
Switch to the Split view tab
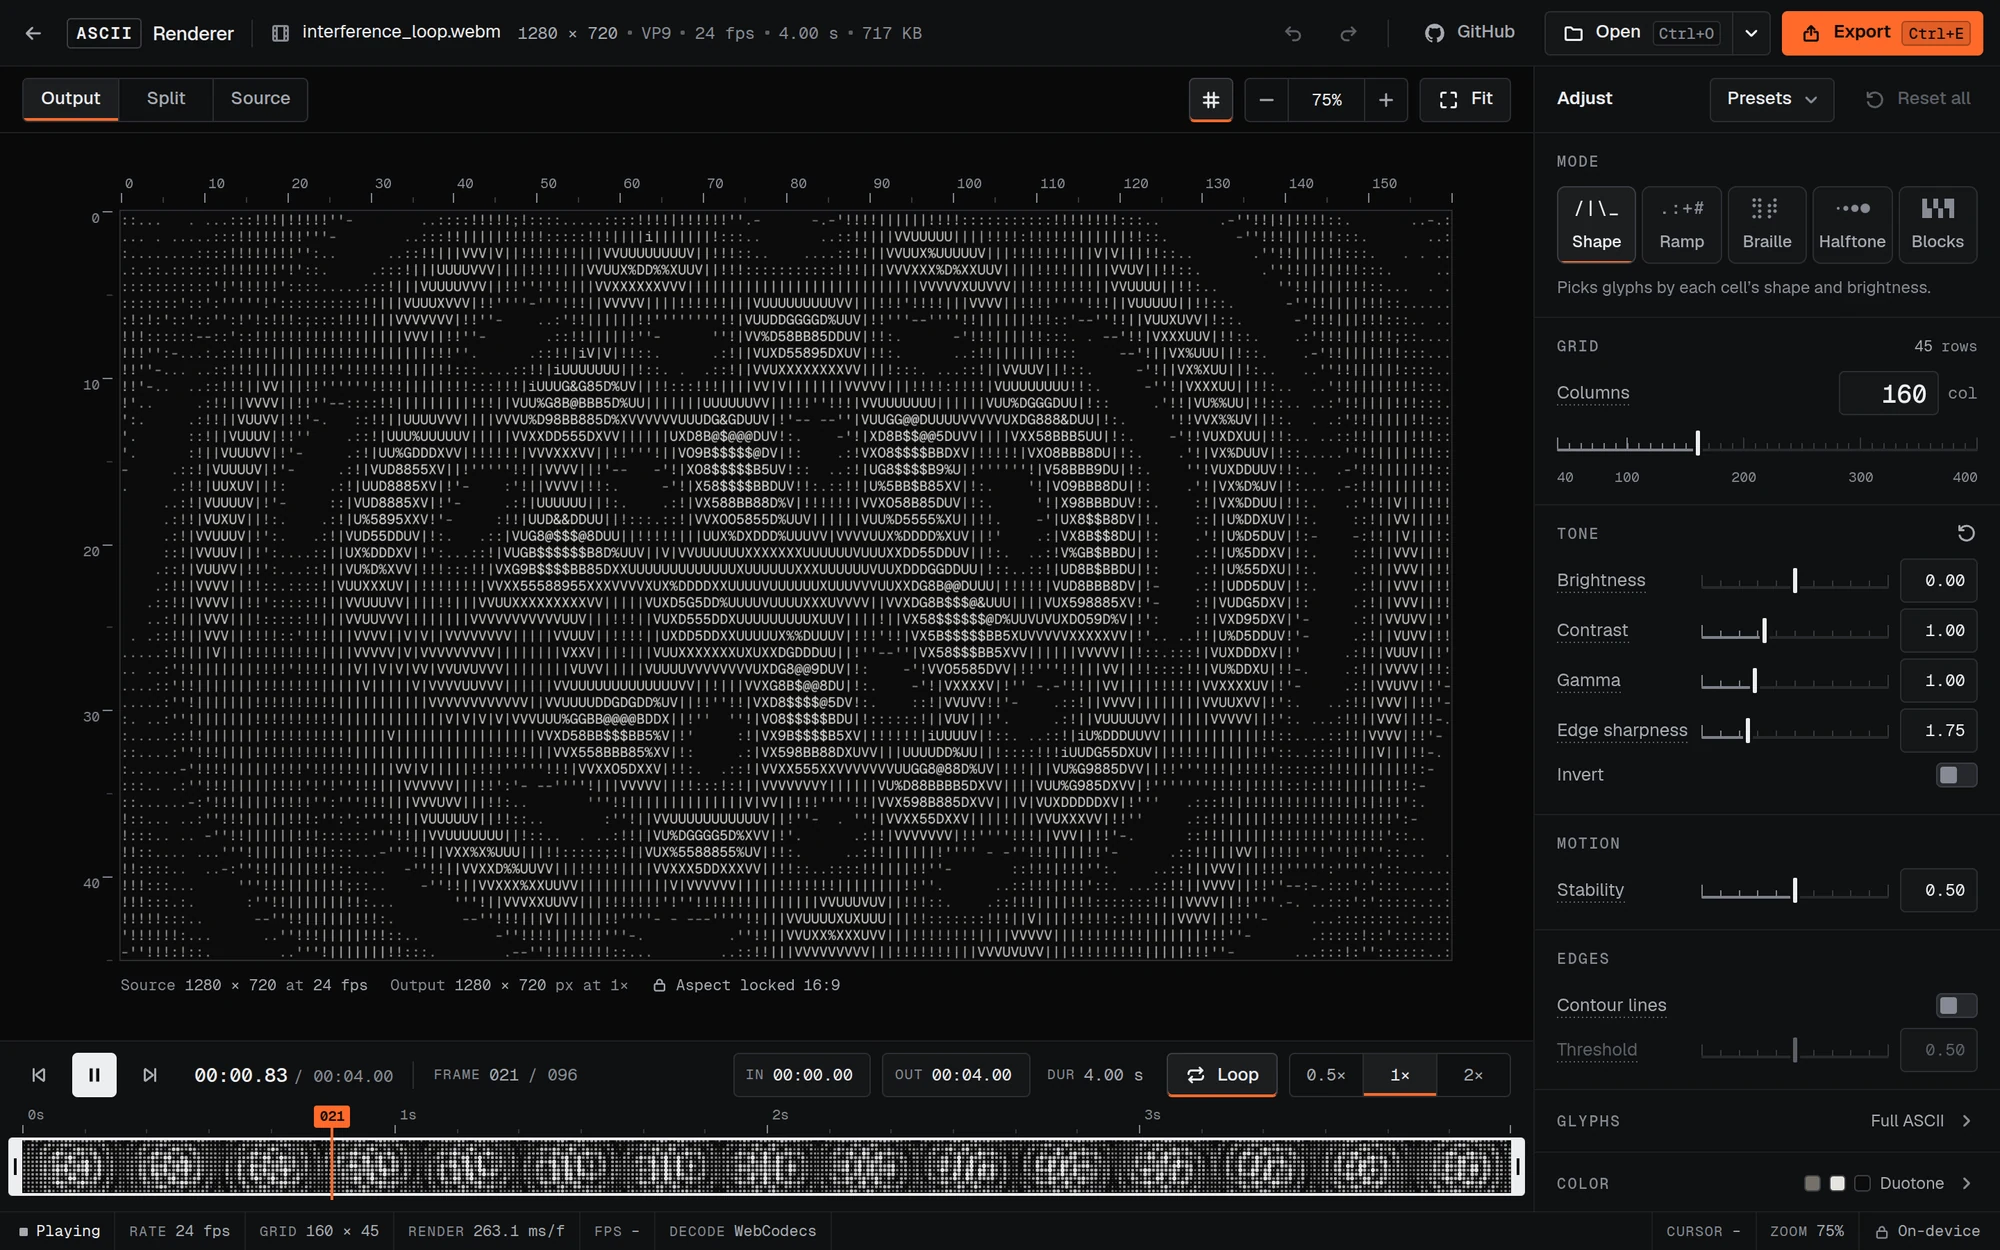(x=166, y=98)
